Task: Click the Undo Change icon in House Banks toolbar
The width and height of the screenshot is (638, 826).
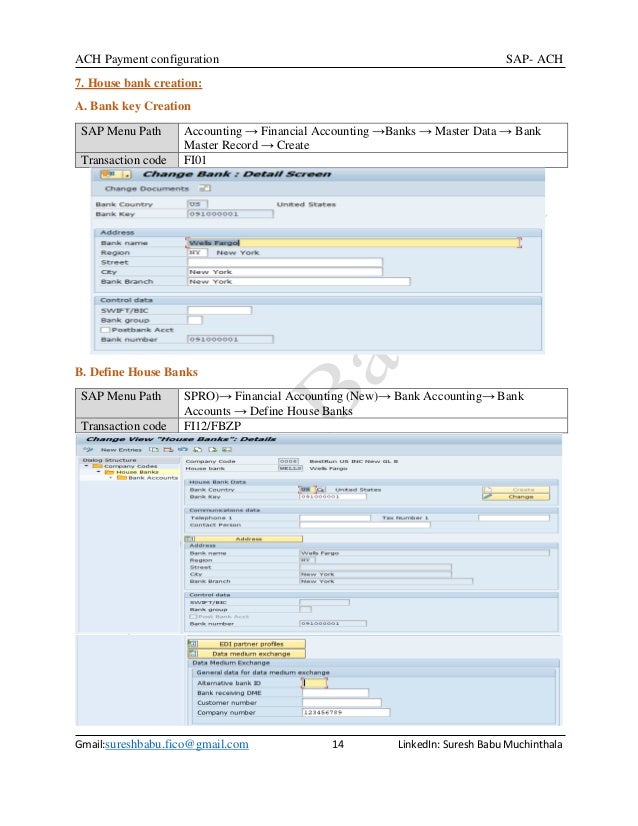Action: tap(183, 449)
